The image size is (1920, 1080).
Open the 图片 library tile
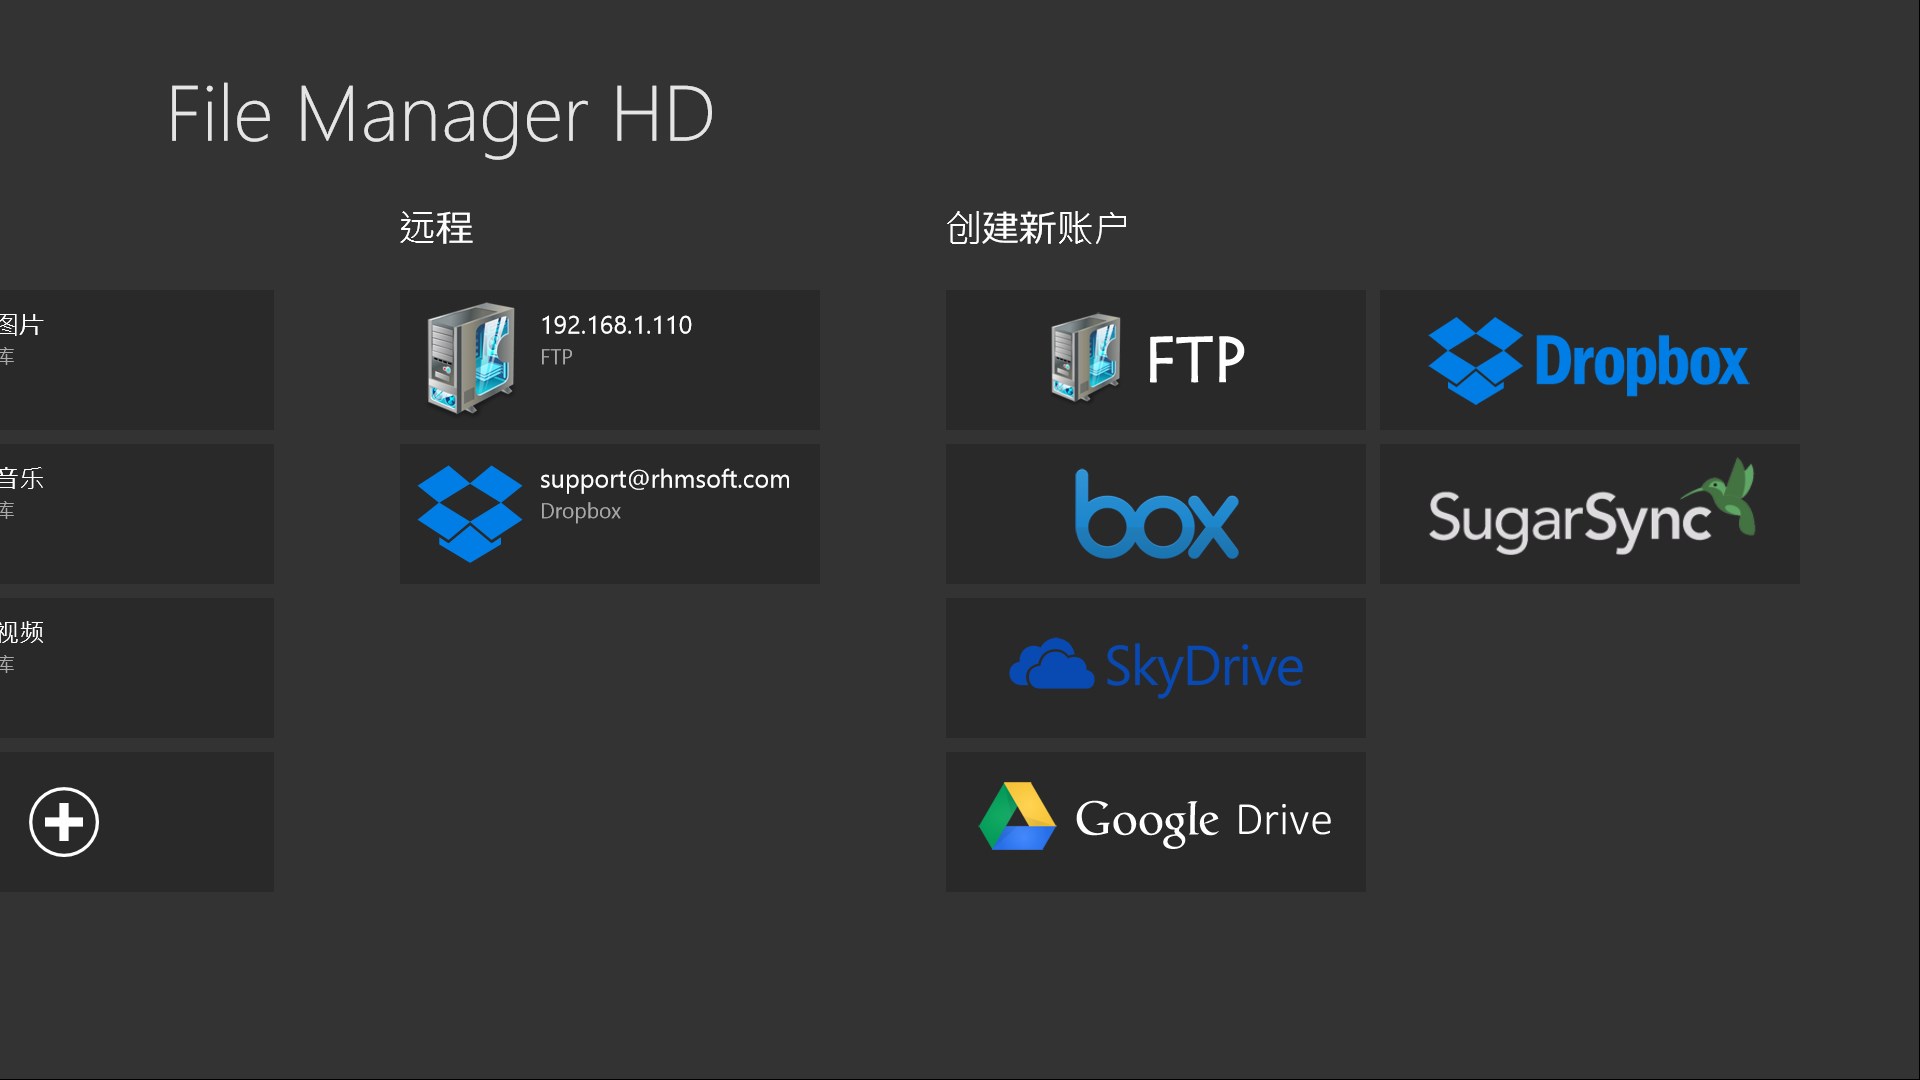pos(137,360)
